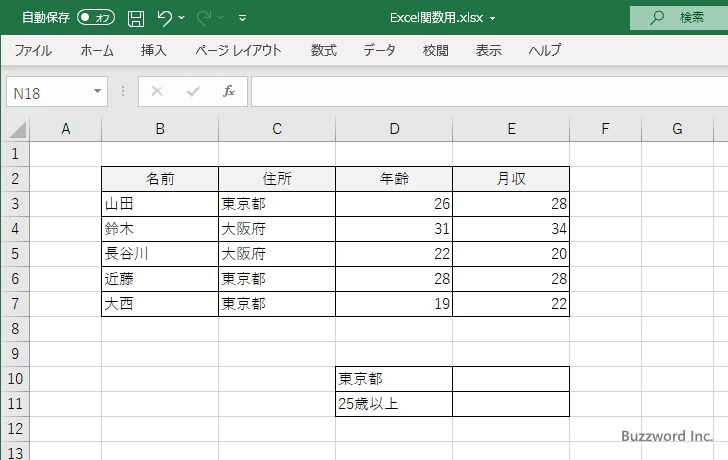
Task: Select the cell containing 大西
Action: 160,304
